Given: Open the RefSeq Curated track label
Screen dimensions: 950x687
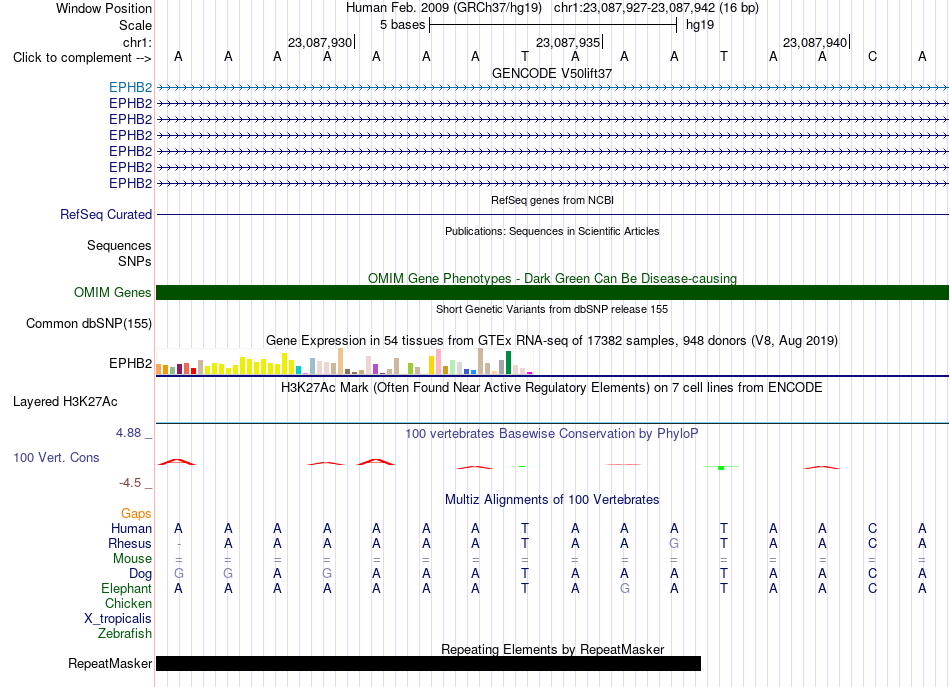Looking at the screenshot, I should [106, 214].
